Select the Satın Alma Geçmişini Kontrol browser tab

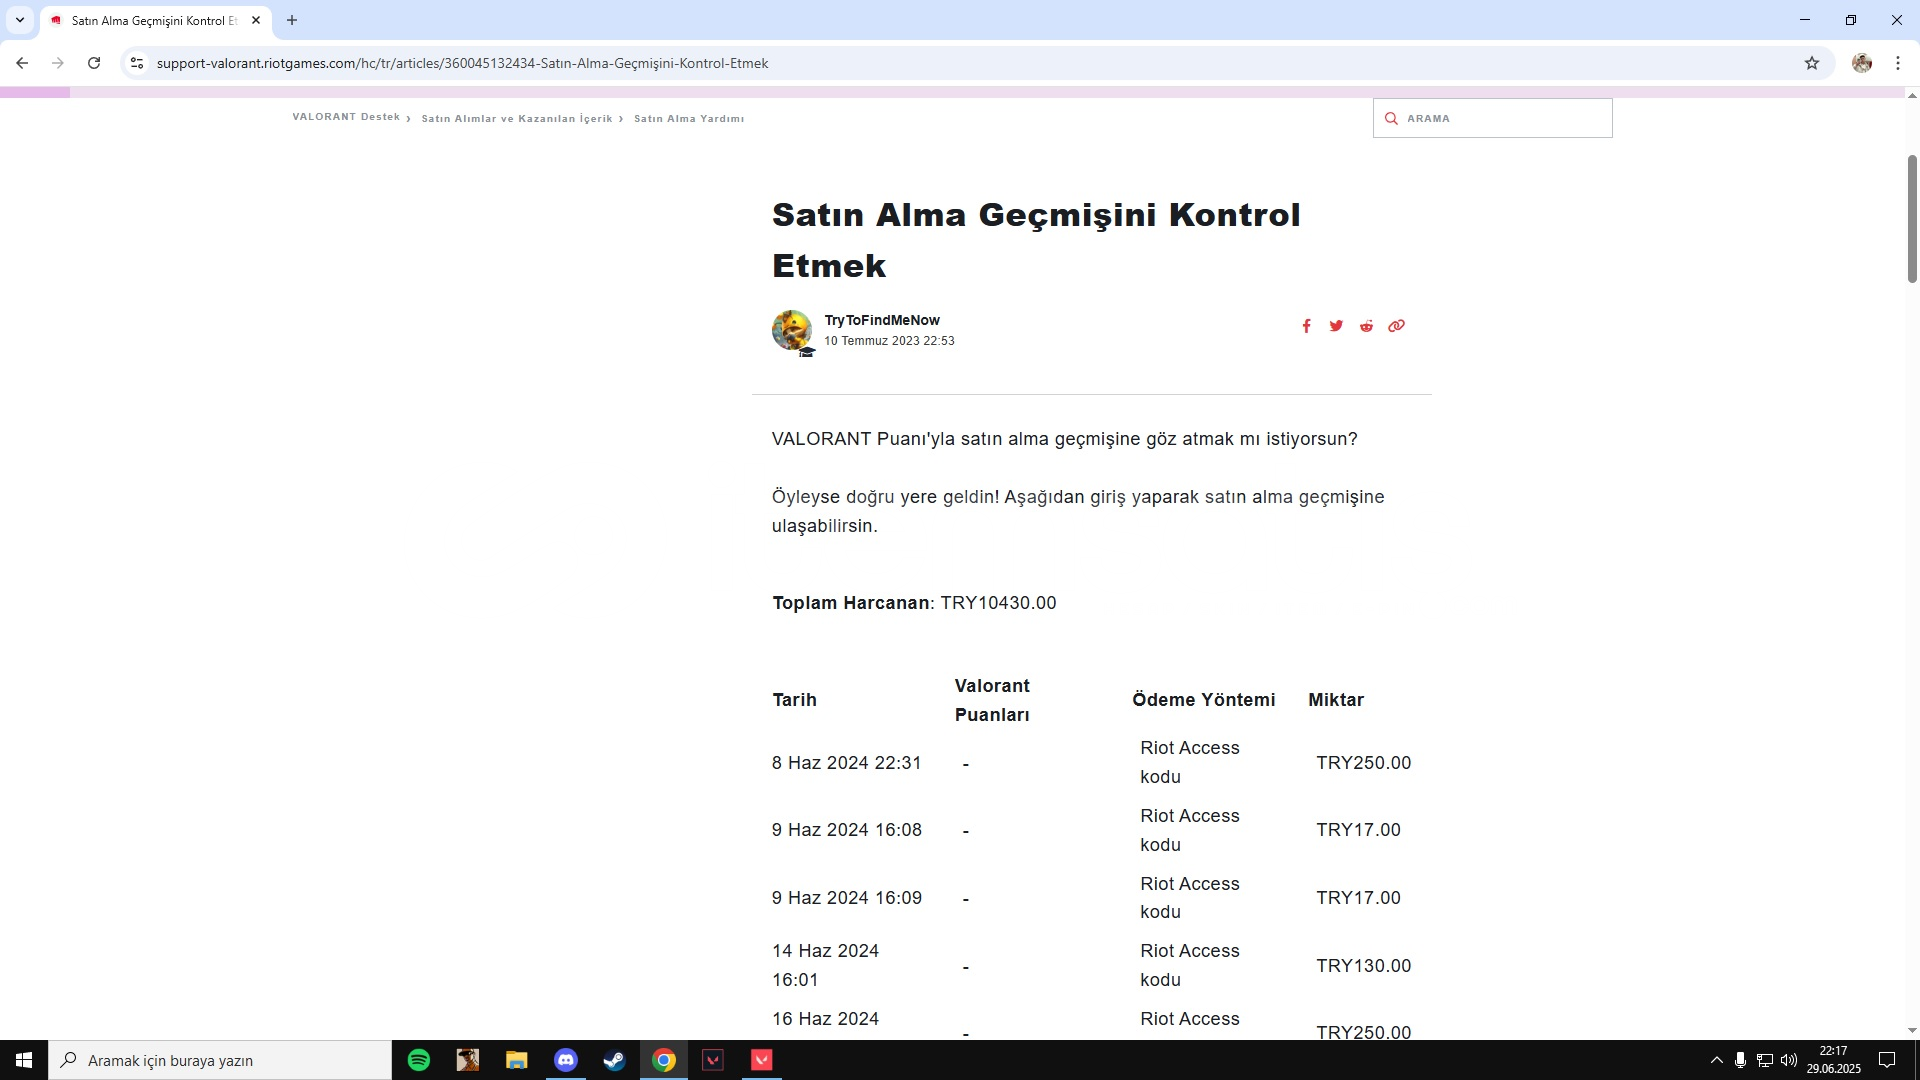pyautogui.click(x=155, y=20)
